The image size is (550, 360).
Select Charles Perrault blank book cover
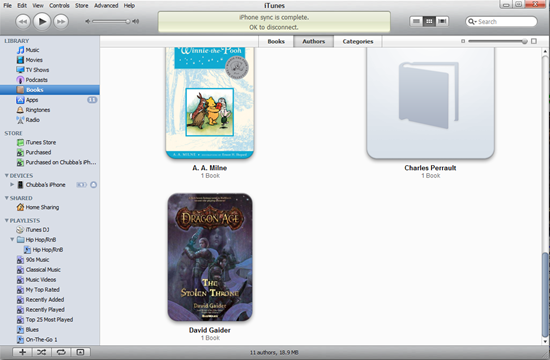[430, 103]
